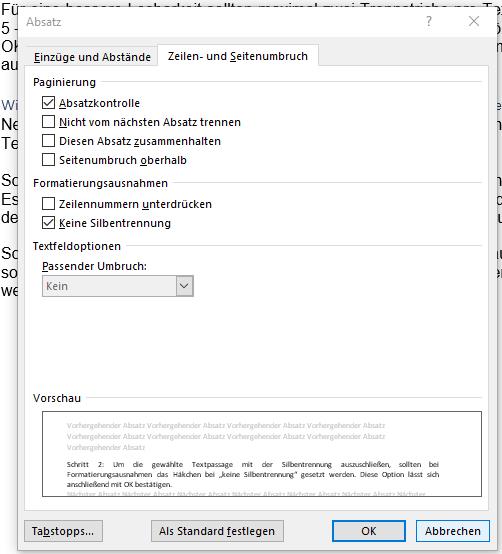Open the Tabstopps dialog button
The height and width of the screenshot is (554, 502).
(x=63, y=531)
